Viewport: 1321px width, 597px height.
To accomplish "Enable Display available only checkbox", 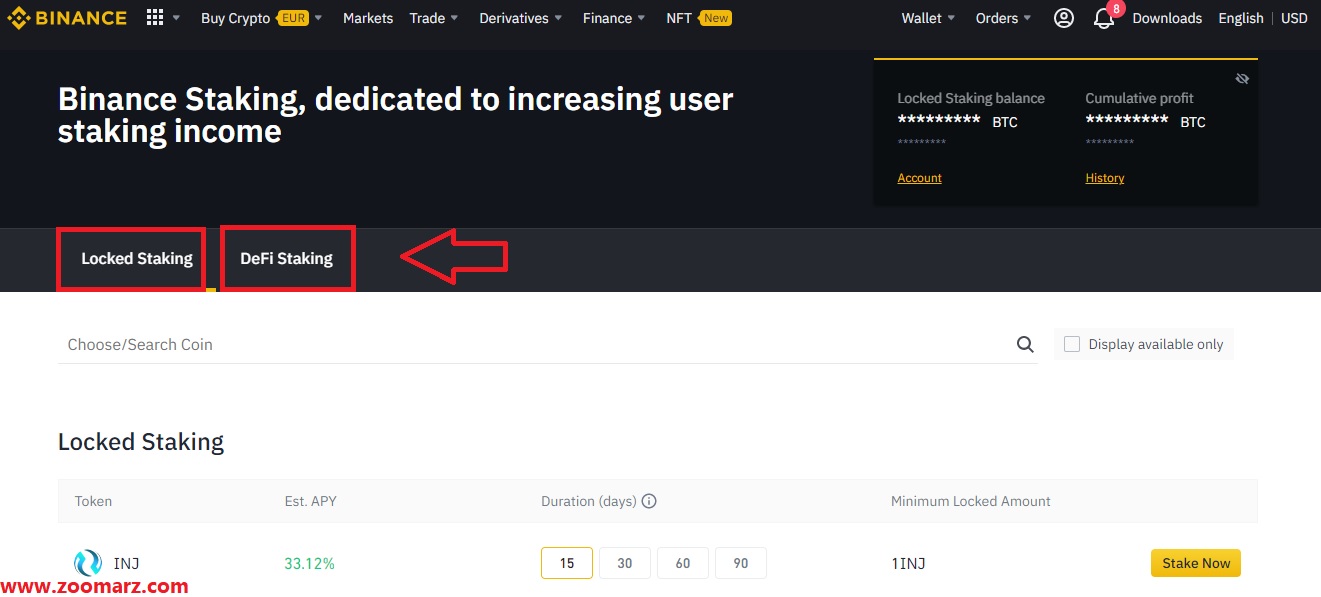I will 1072,344.
